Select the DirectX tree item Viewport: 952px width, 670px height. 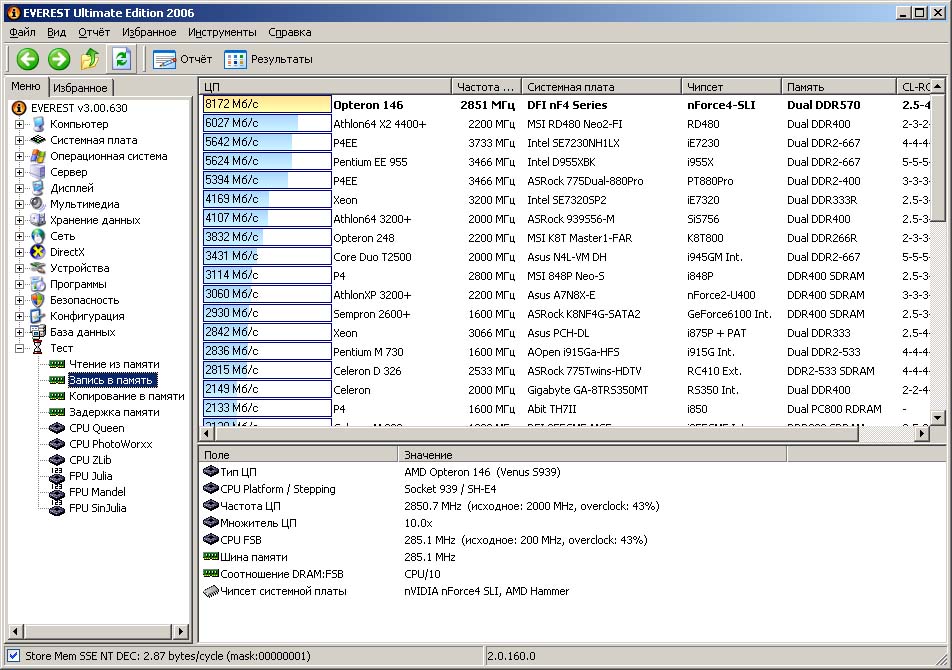coord(67,252)
